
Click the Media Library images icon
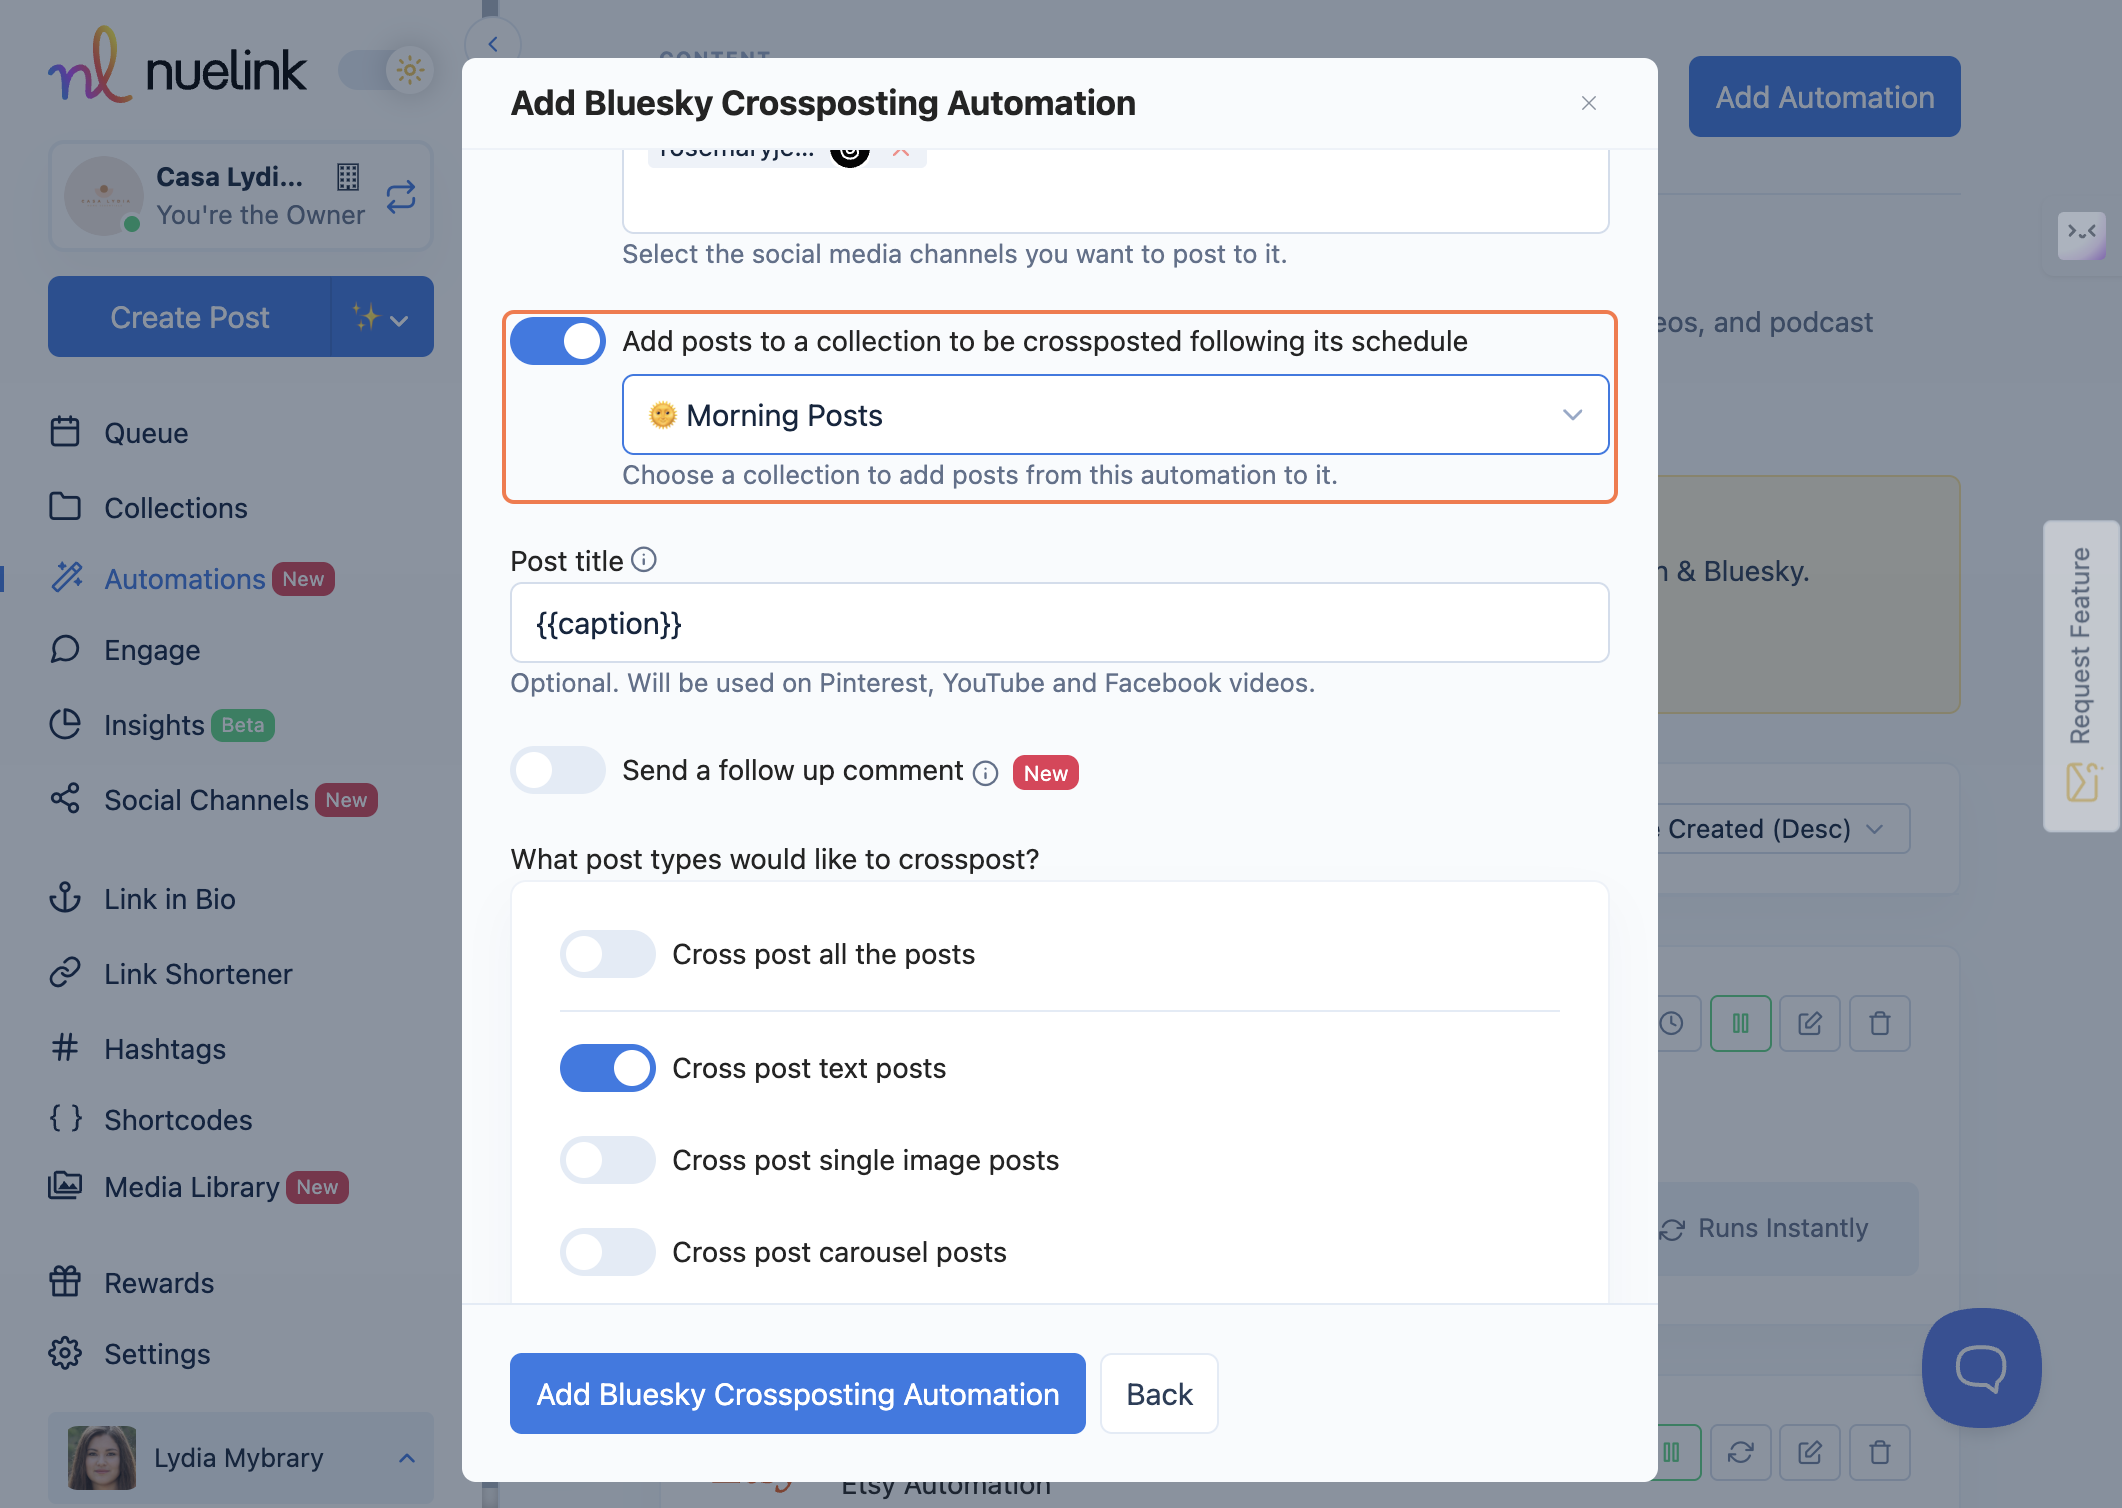pos(65,1185)
